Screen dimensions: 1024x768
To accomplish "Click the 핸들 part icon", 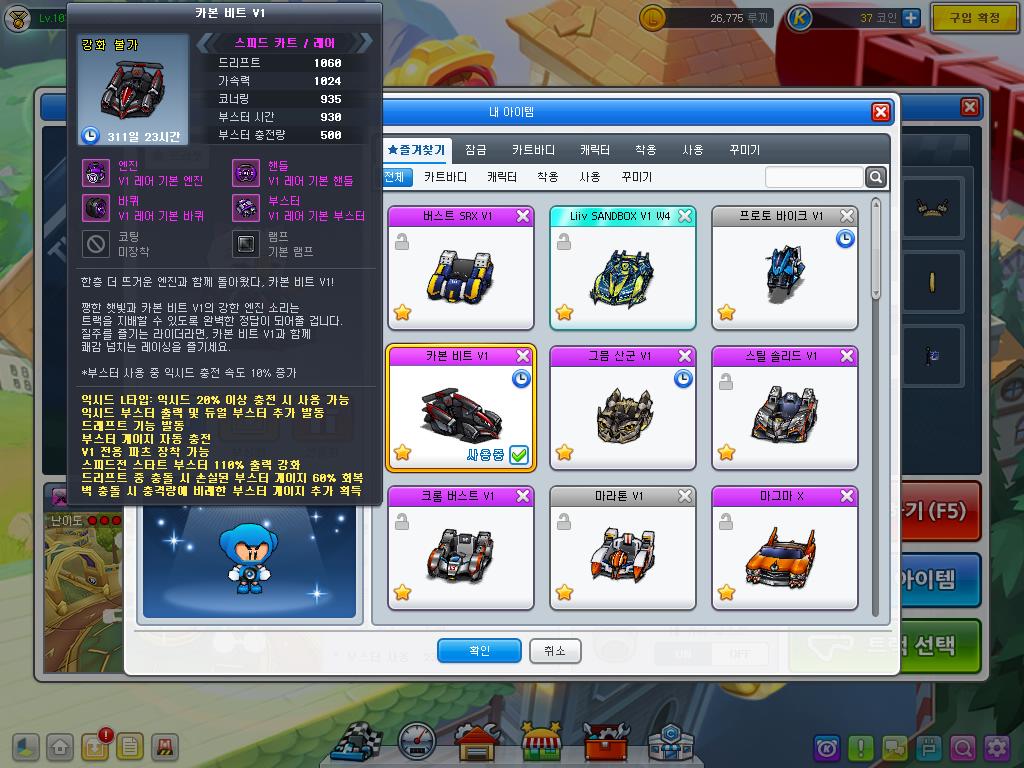I will click(246, 173).
